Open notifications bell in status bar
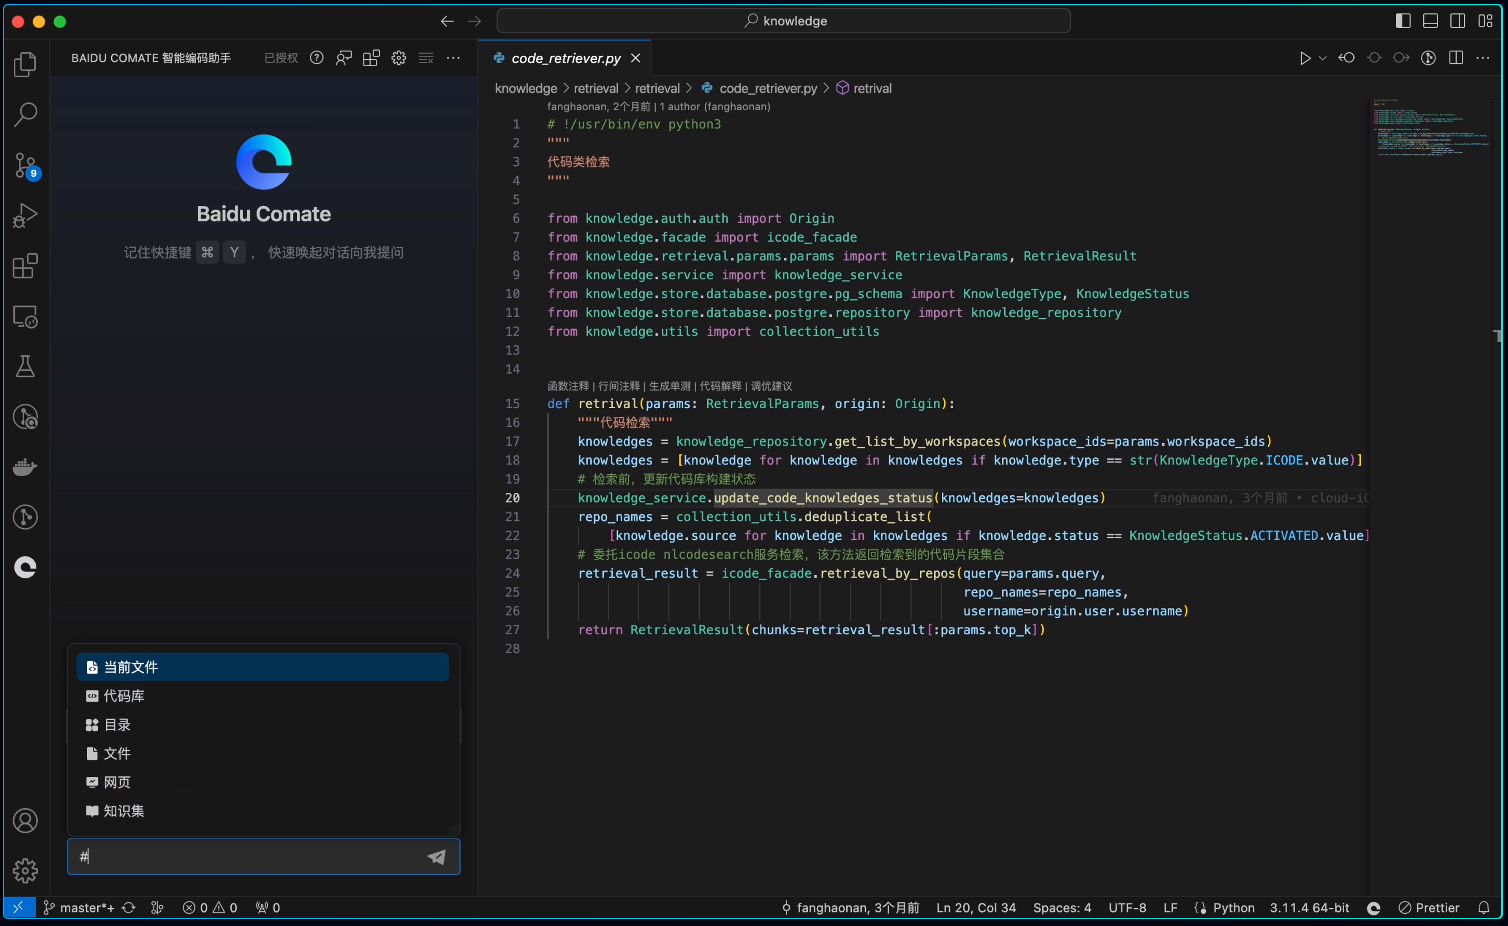Screen dimensions: 1508x926 pyautogui.click(x=1484, y=908)
